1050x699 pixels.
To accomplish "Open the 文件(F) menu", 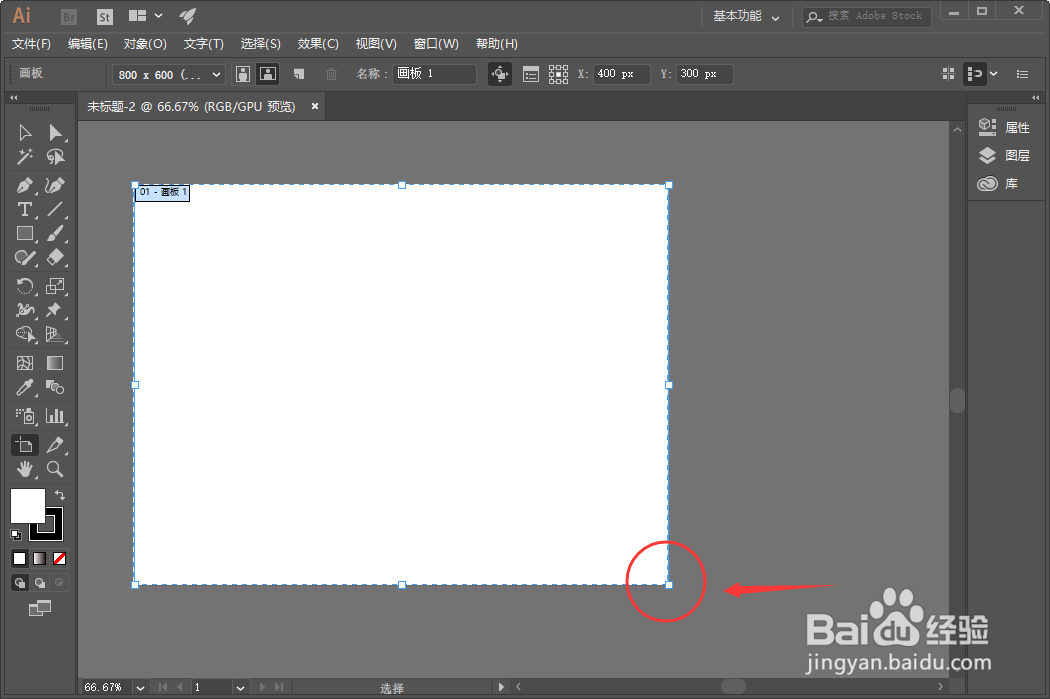I will click(31, 44).
